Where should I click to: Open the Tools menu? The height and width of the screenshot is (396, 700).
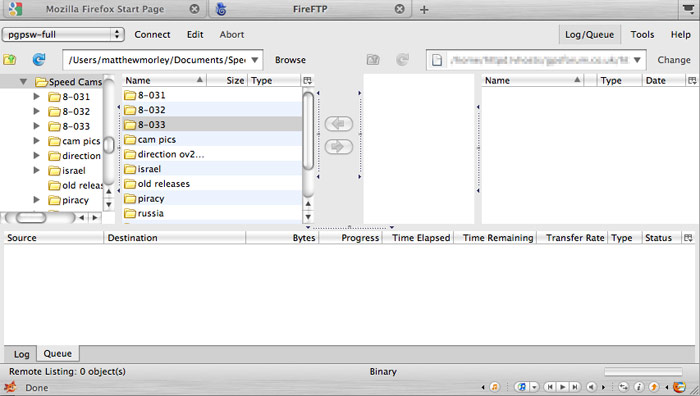pos(642,34)
